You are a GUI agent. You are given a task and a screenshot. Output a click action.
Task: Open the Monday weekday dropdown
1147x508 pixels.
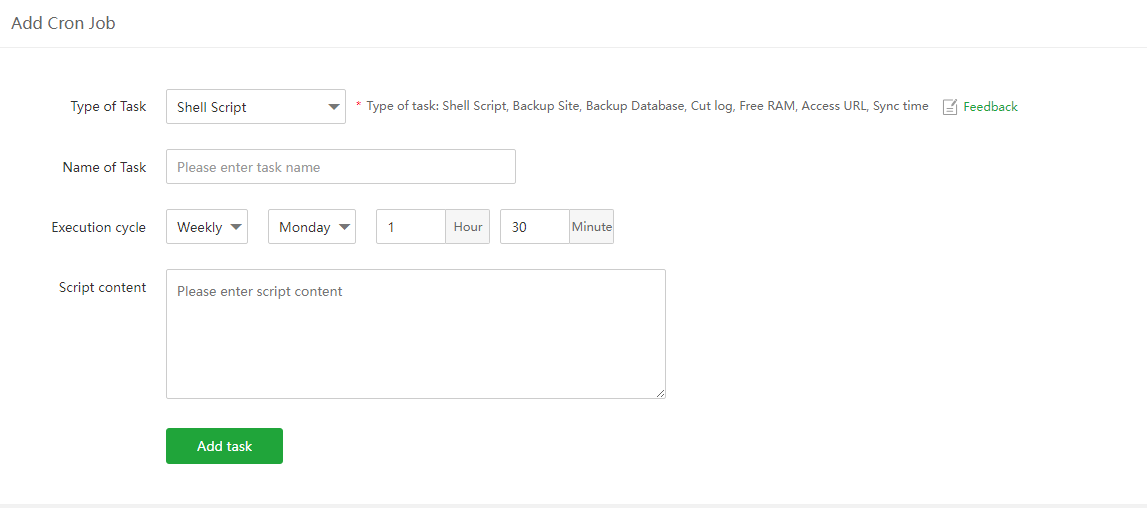(312, 227)
